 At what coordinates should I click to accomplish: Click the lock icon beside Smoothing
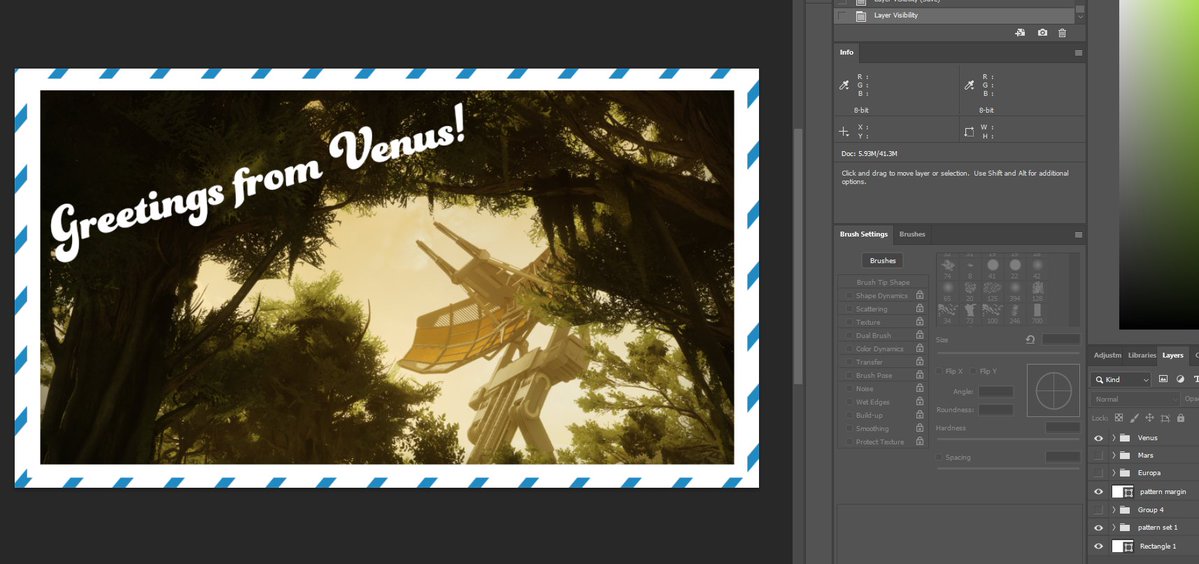tap(920, 429)
